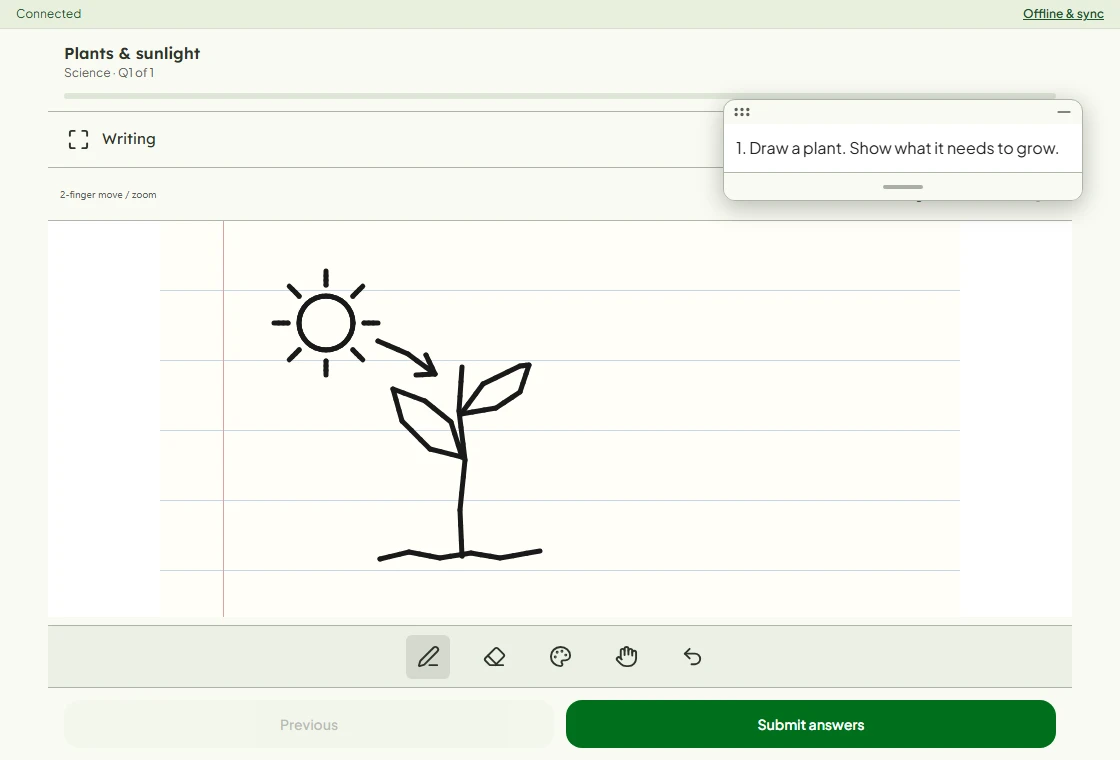
Task: Click the 'Writing' label
Action: pos(129,139)
